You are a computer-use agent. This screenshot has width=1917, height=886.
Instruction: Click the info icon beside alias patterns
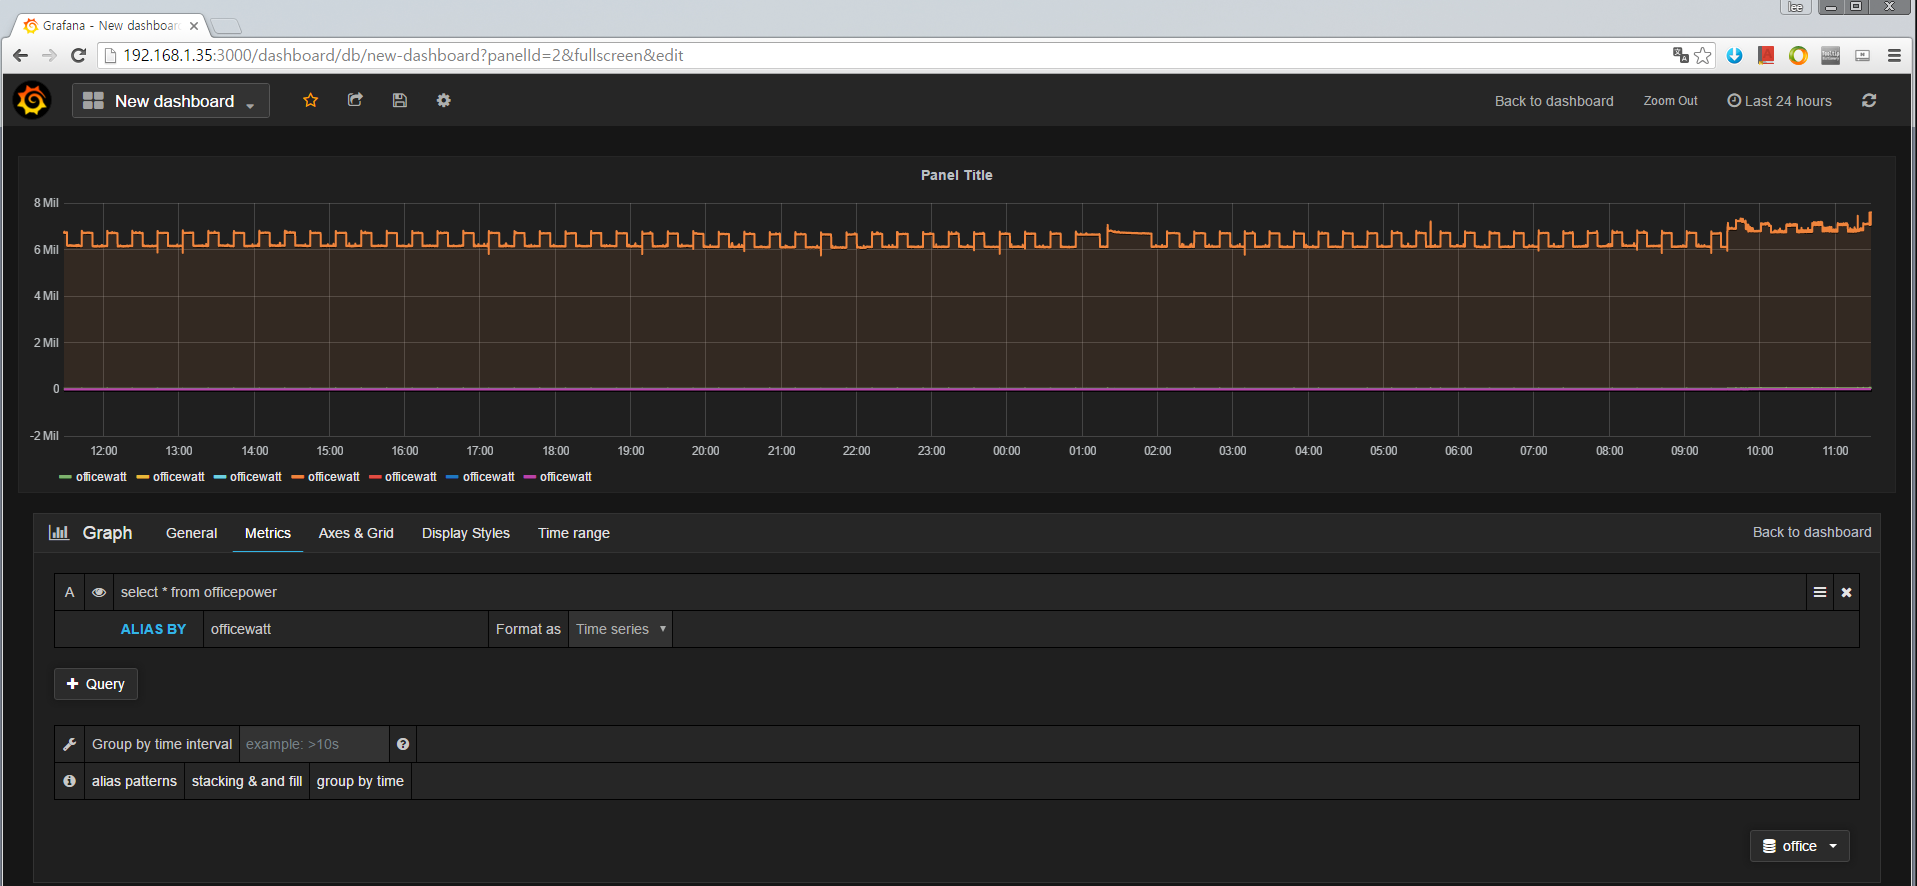(70, 781)
